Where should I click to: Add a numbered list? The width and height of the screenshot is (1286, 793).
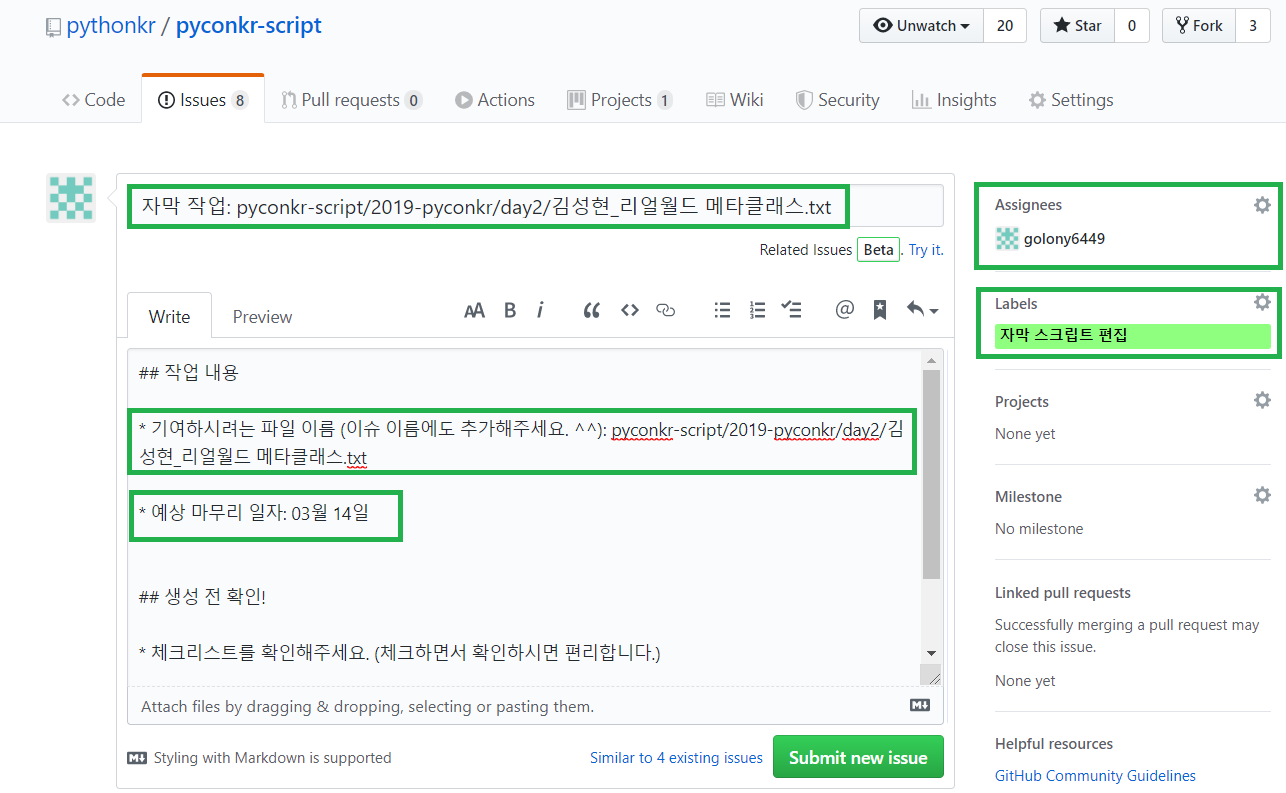coord(757,310)
